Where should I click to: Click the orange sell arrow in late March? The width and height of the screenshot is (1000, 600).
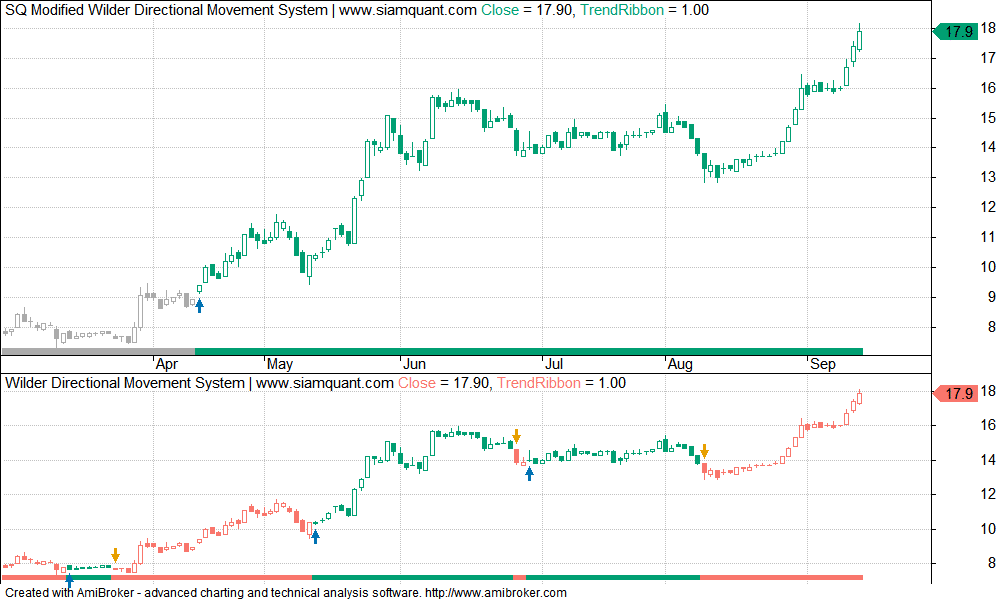[x=115, y=555]
